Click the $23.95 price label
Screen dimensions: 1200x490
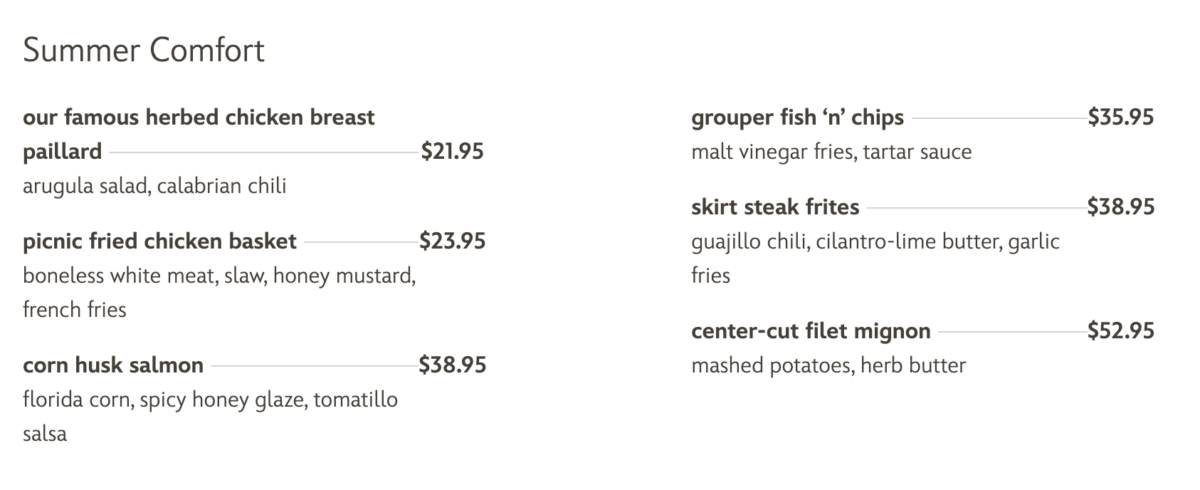(x=452, y=241)
